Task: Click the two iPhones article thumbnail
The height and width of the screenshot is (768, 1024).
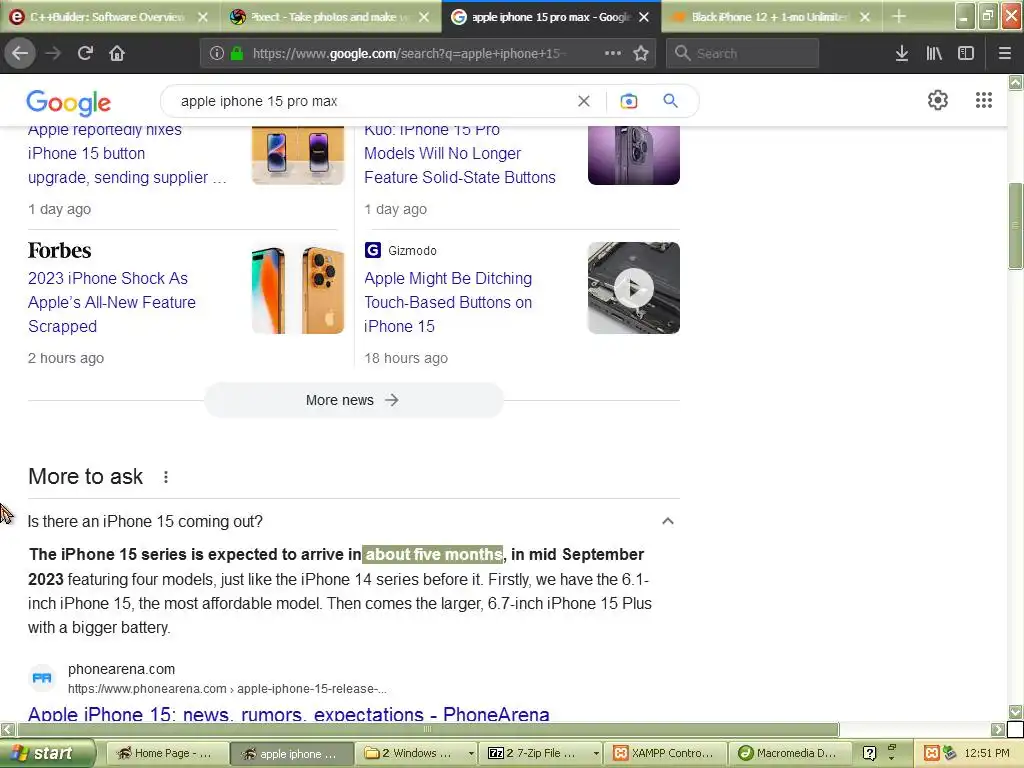Action: coord(298,155)
